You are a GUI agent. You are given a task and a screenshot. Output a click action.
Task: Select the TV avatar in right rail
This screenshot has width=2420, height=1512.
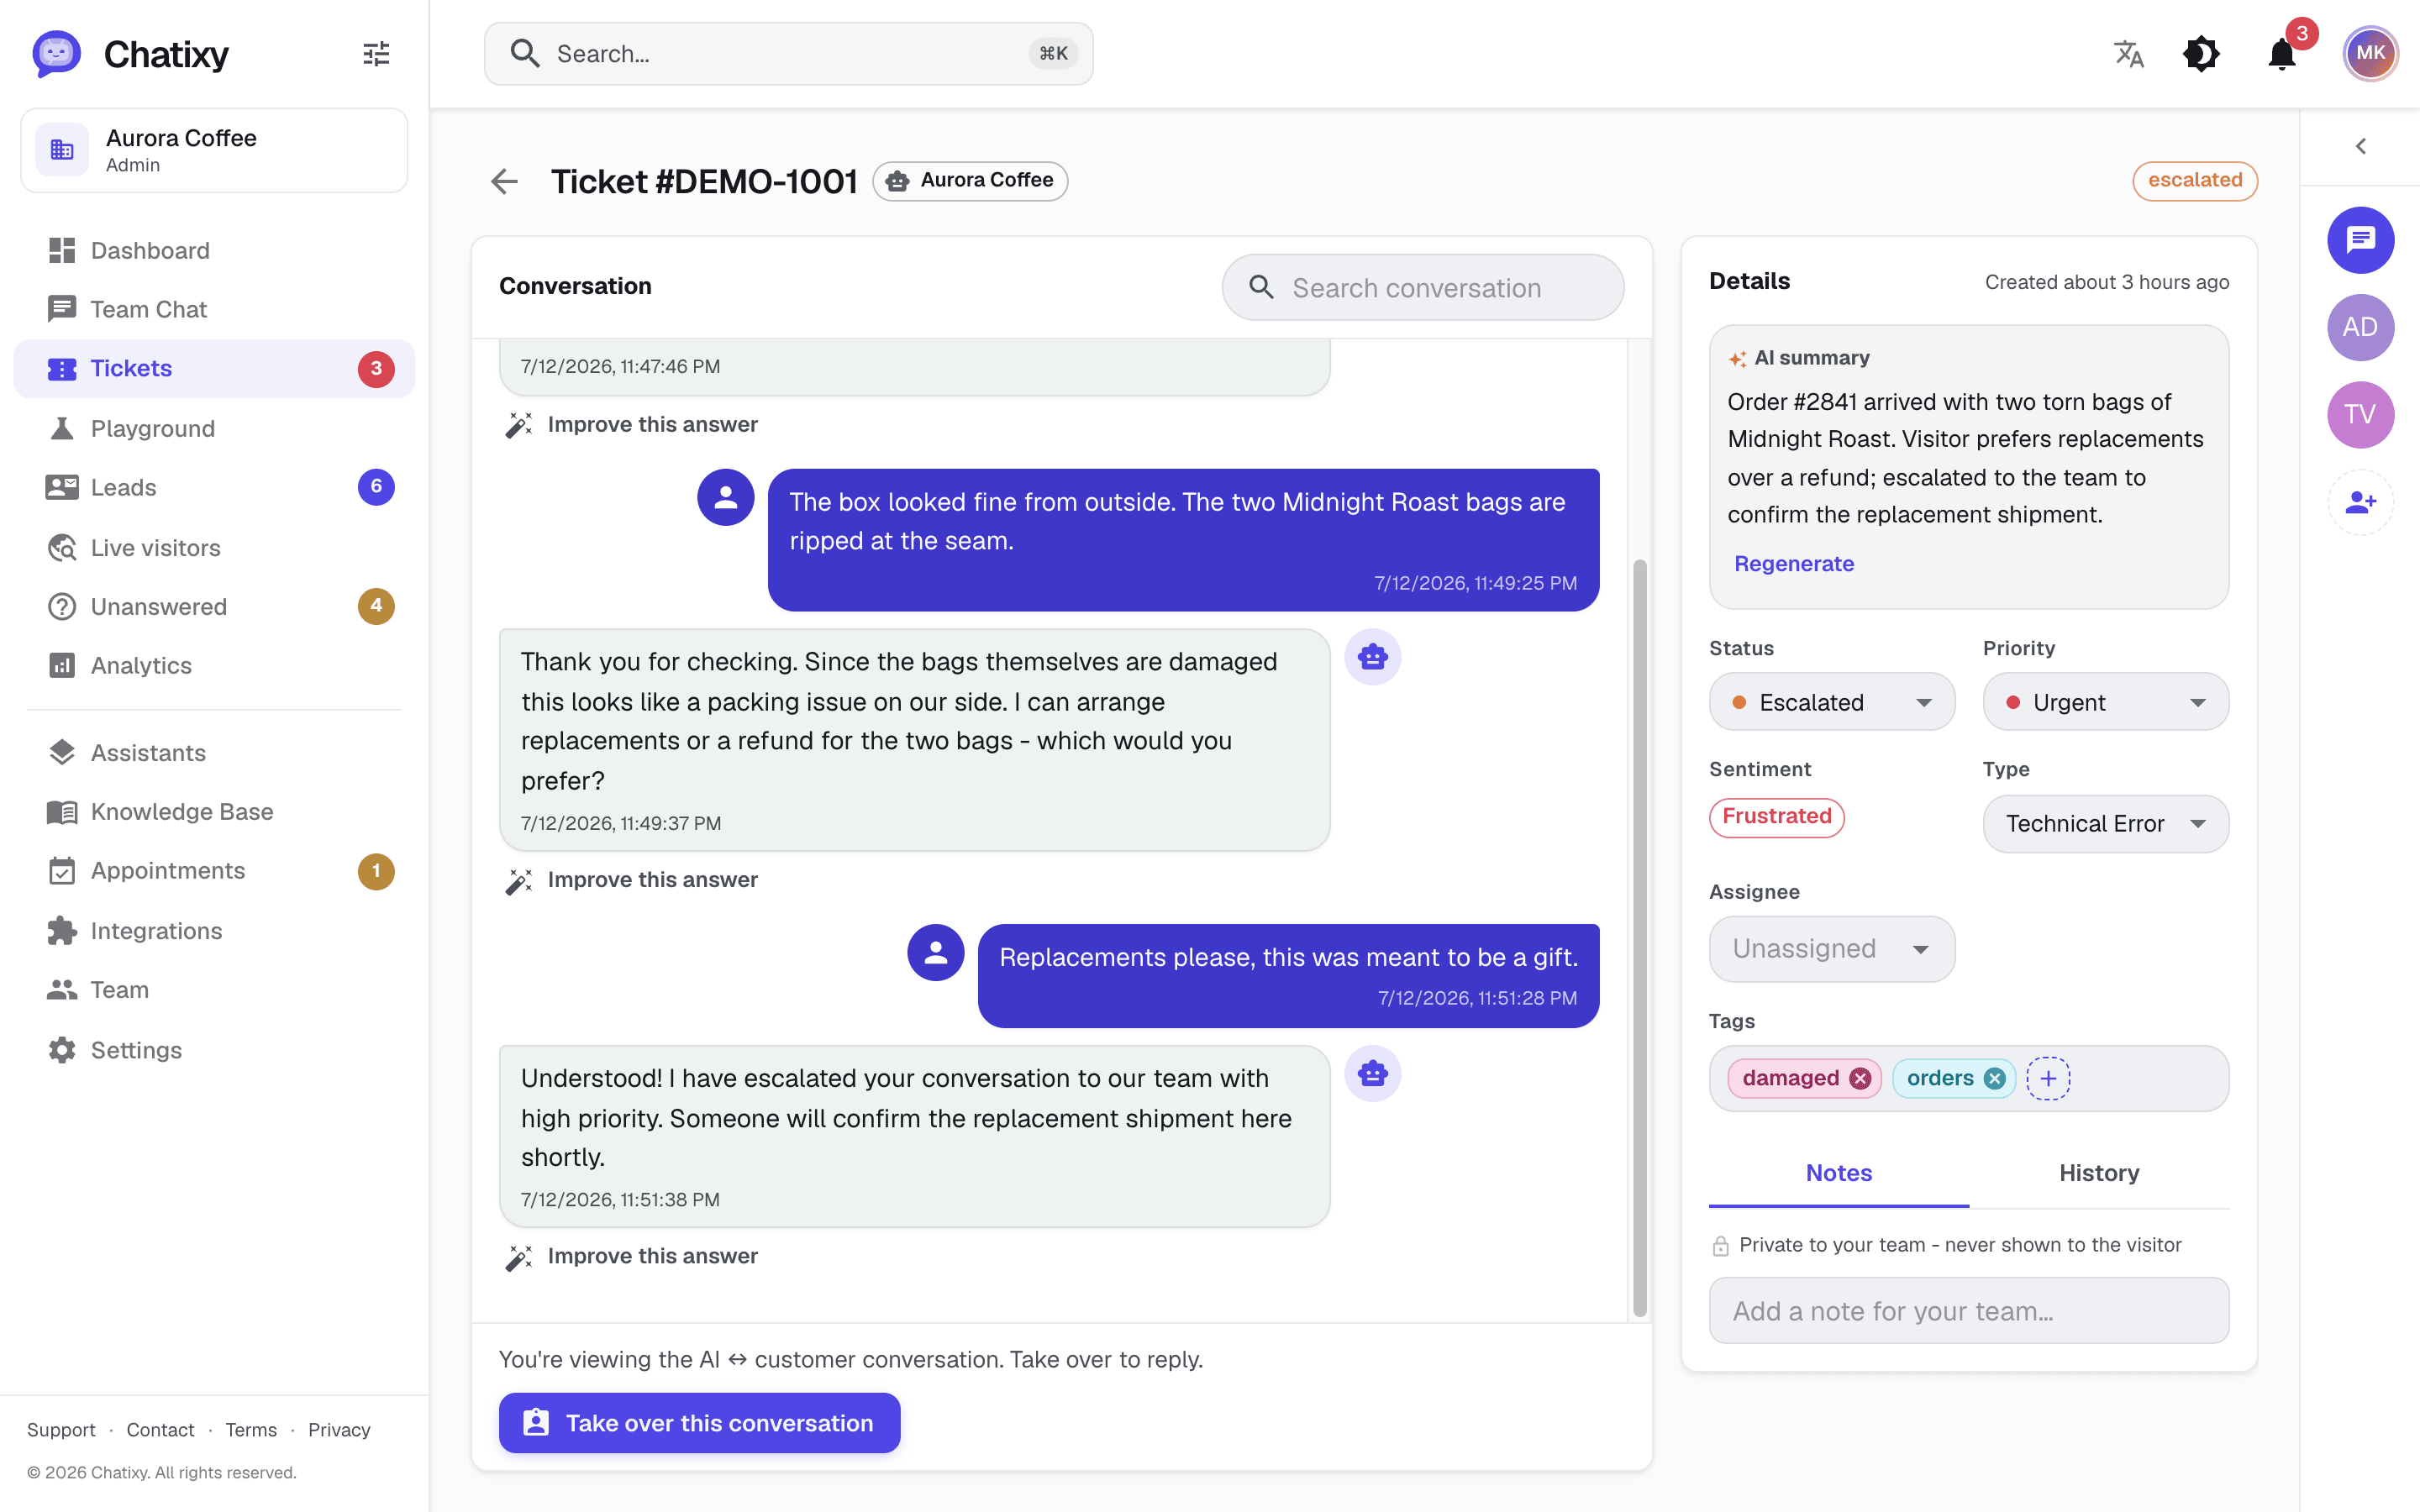coord(2360,415)
